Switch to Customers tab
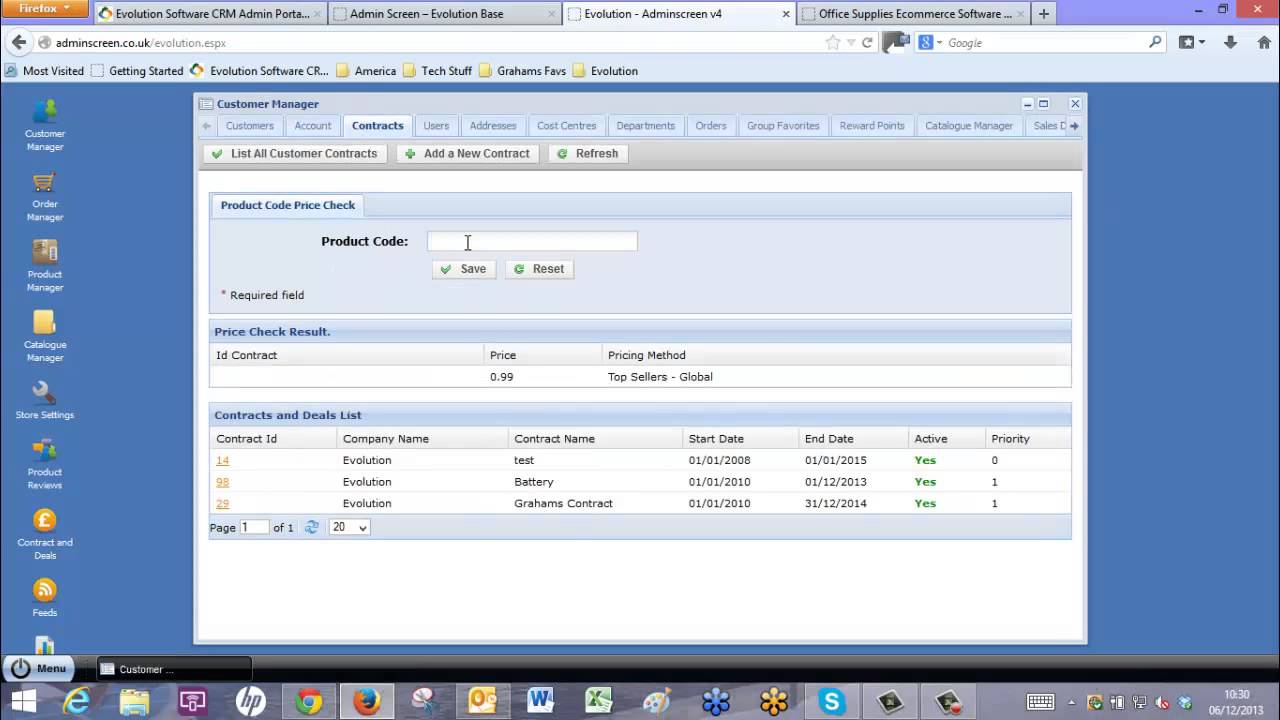This screenshot has height=720, width=1280. point(249,126)
